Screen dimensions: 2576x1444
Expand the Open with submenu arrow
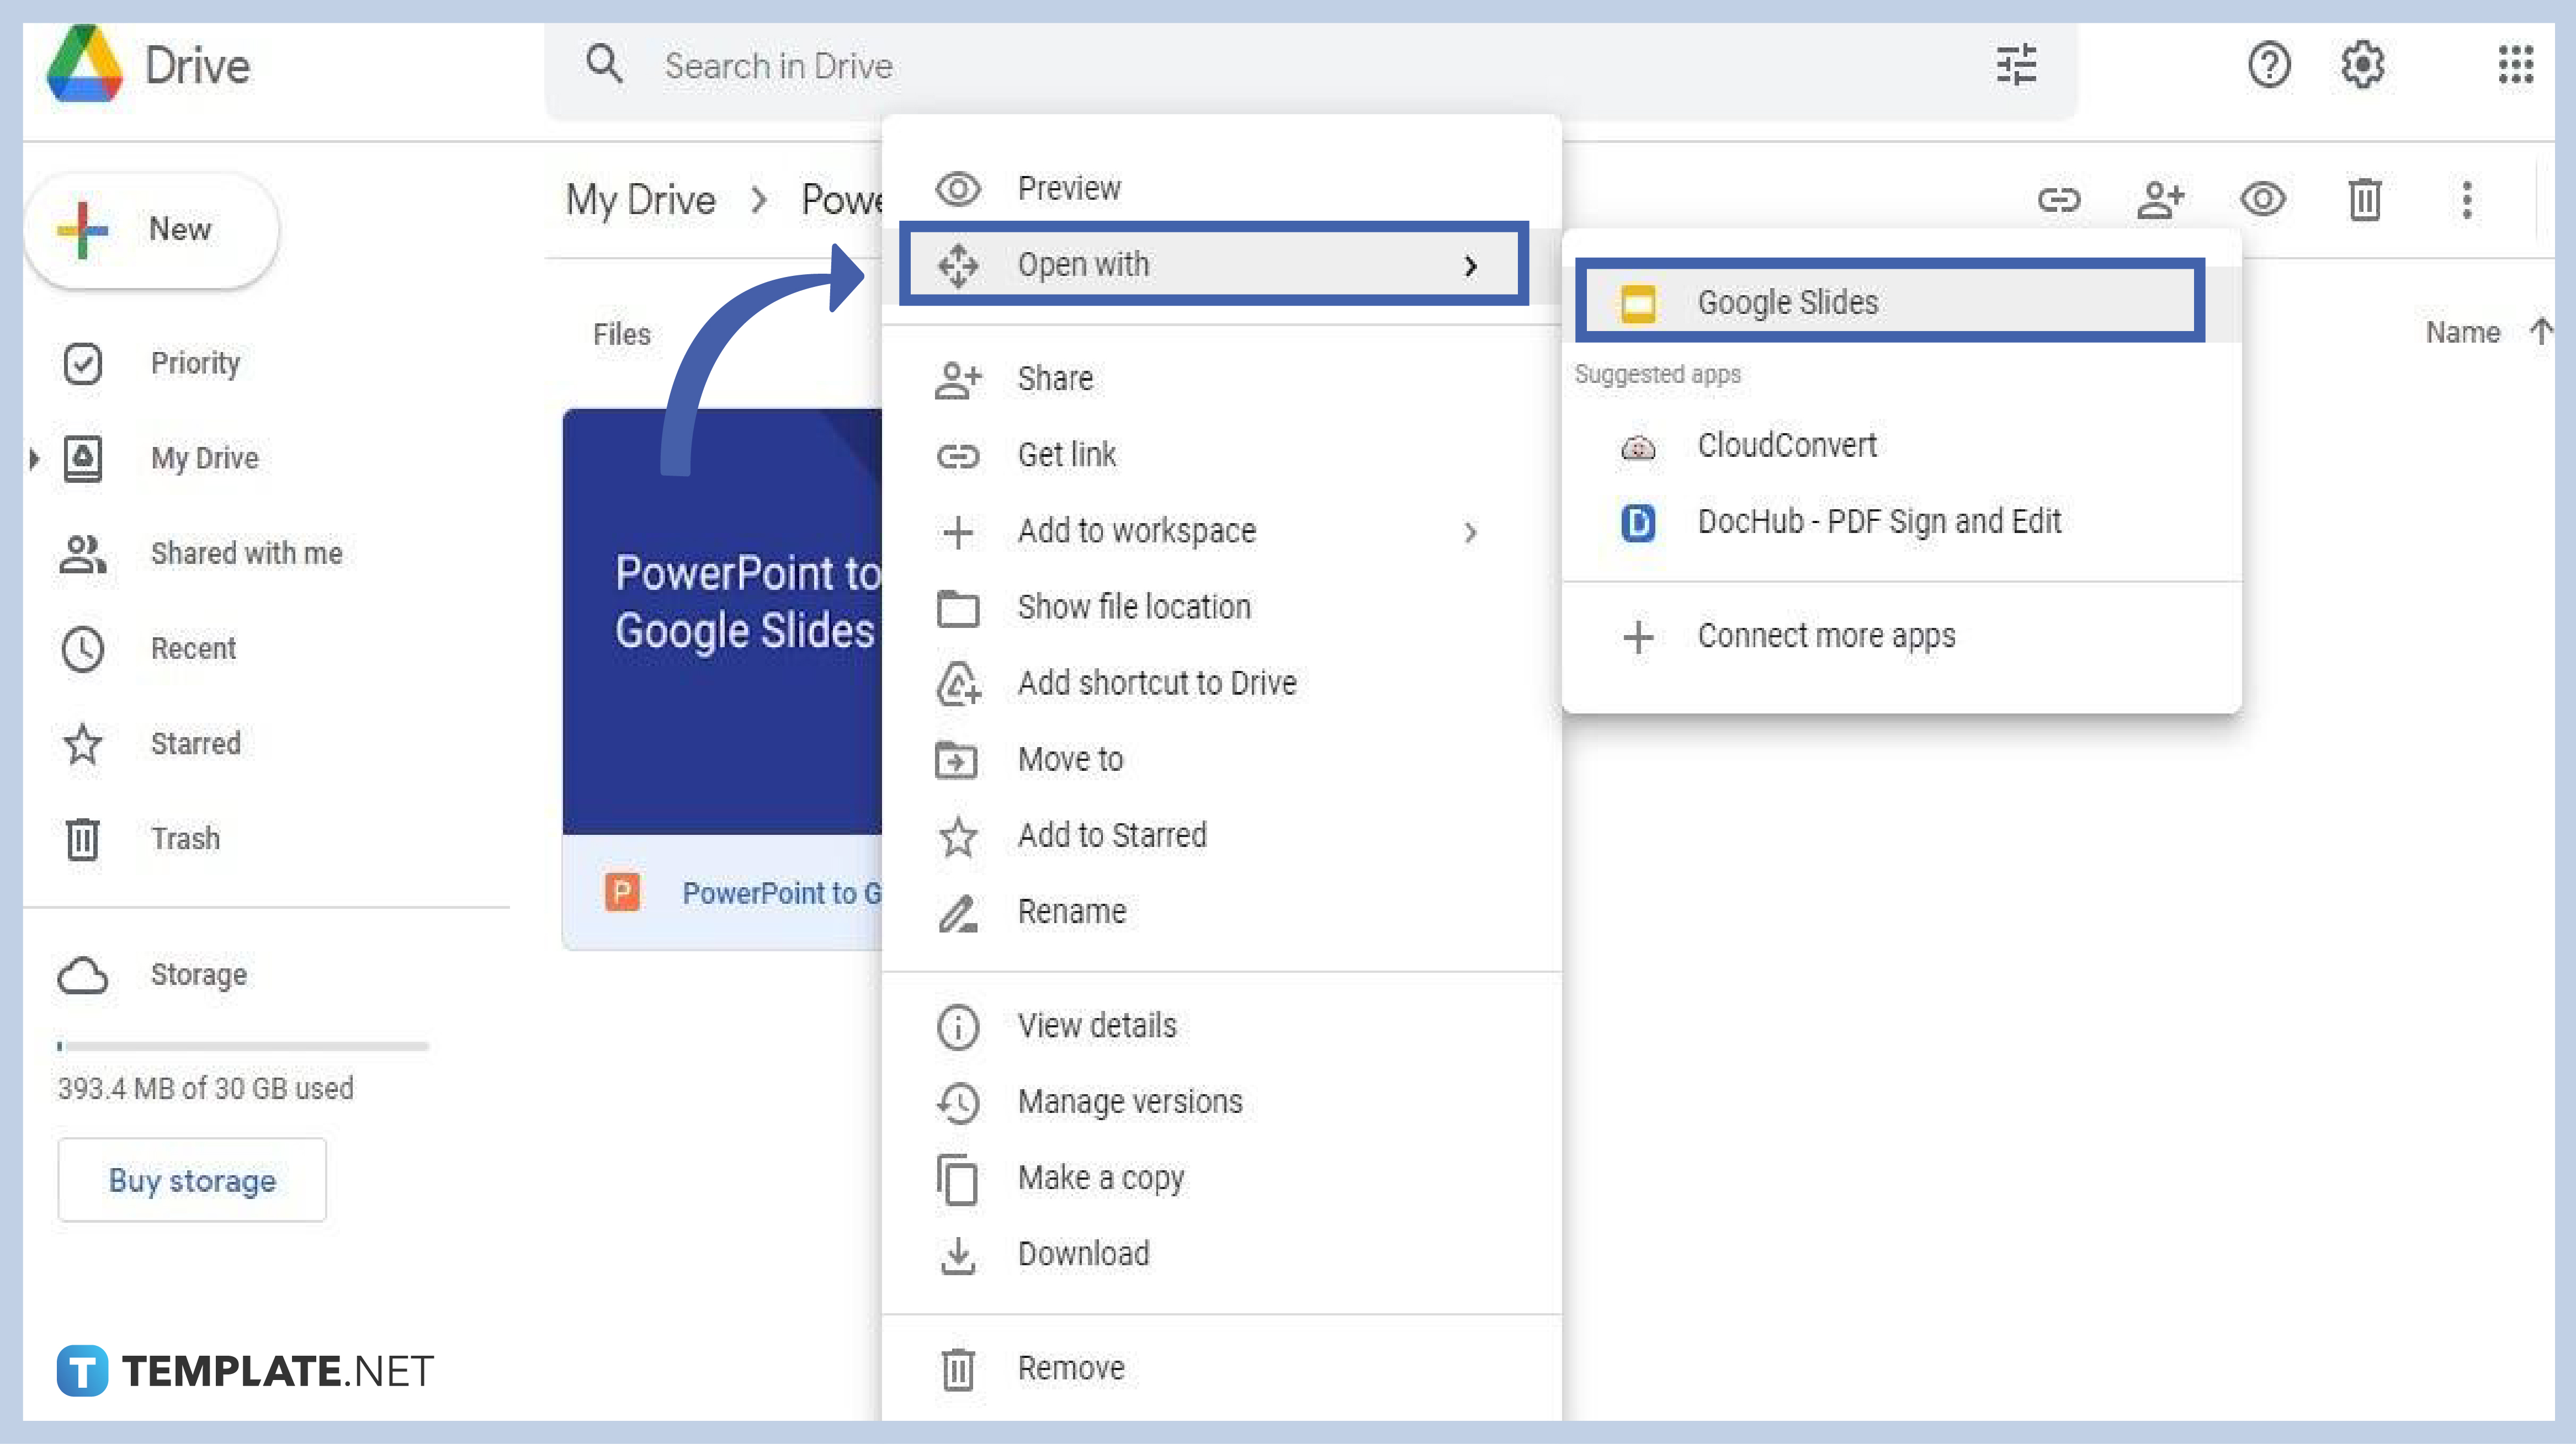click(1470, 266)
